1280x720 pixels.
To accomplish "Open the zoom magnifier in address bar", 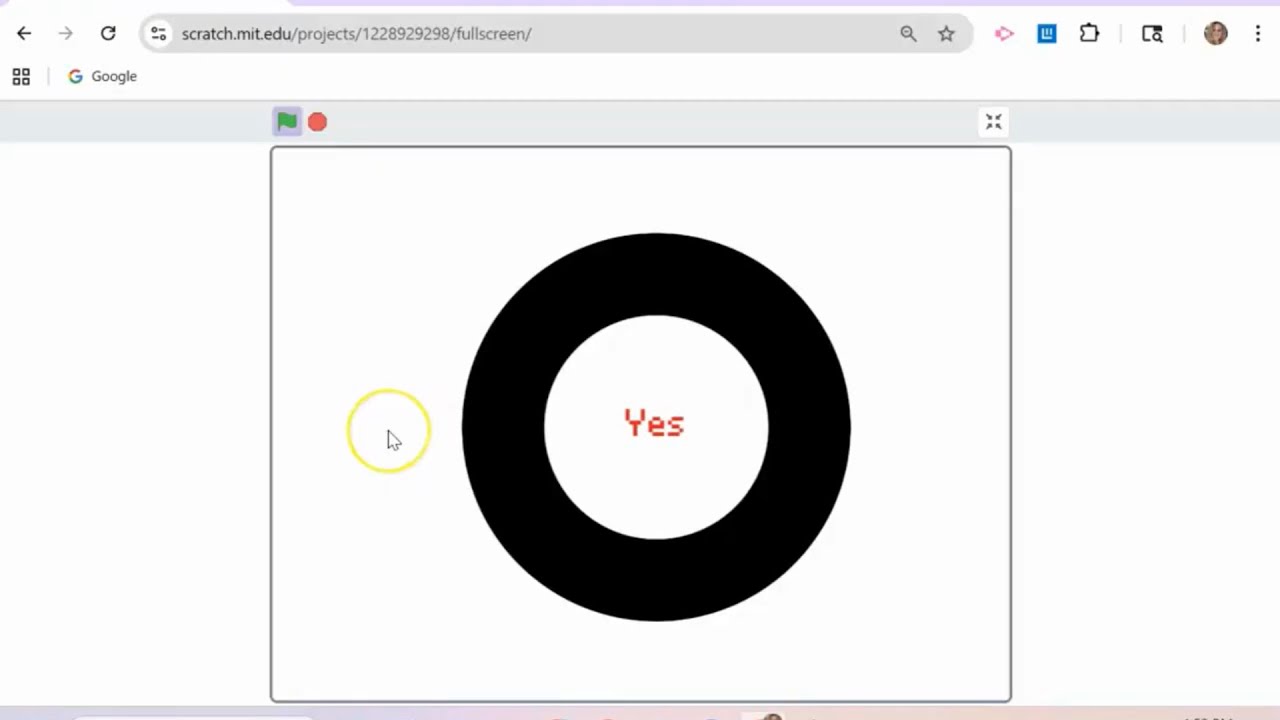I will coord(908,34).
